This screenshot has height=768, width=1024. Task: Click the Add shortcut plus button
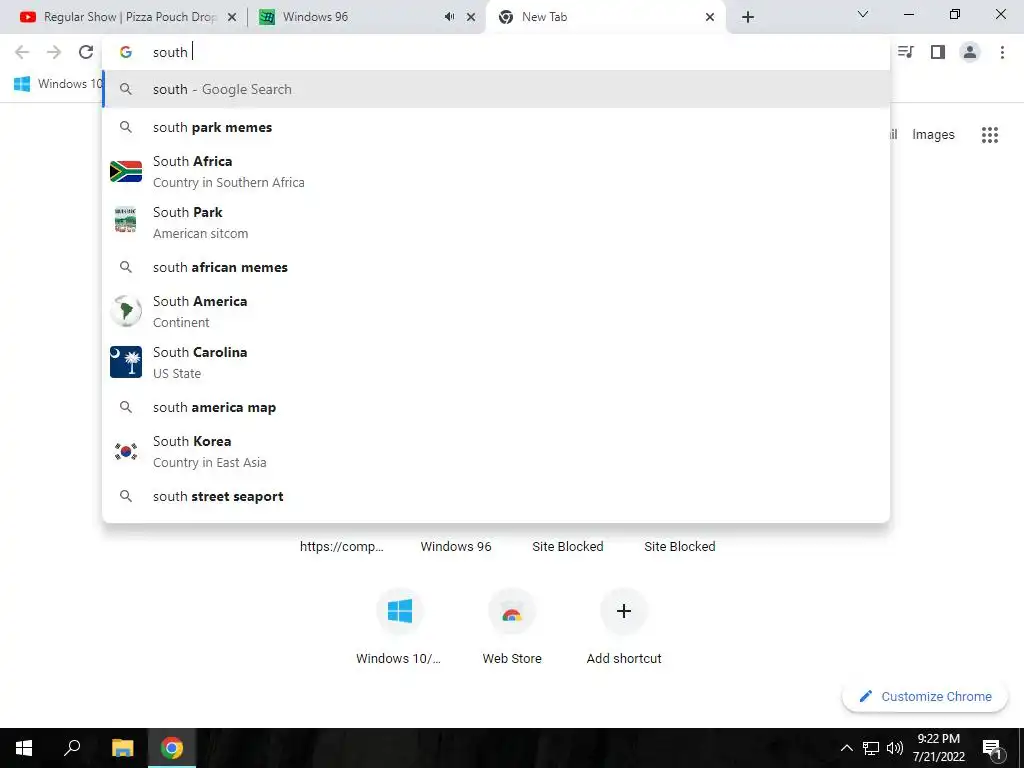624,611
